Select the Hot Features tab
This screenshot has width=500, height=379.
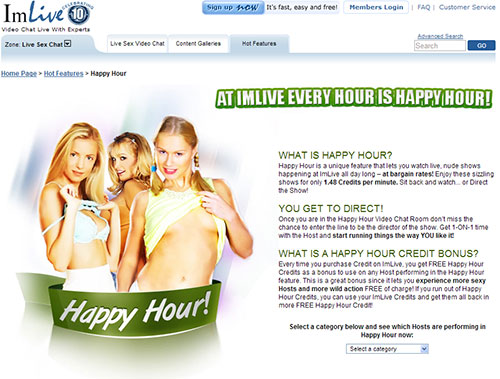(x=259, y=44)
